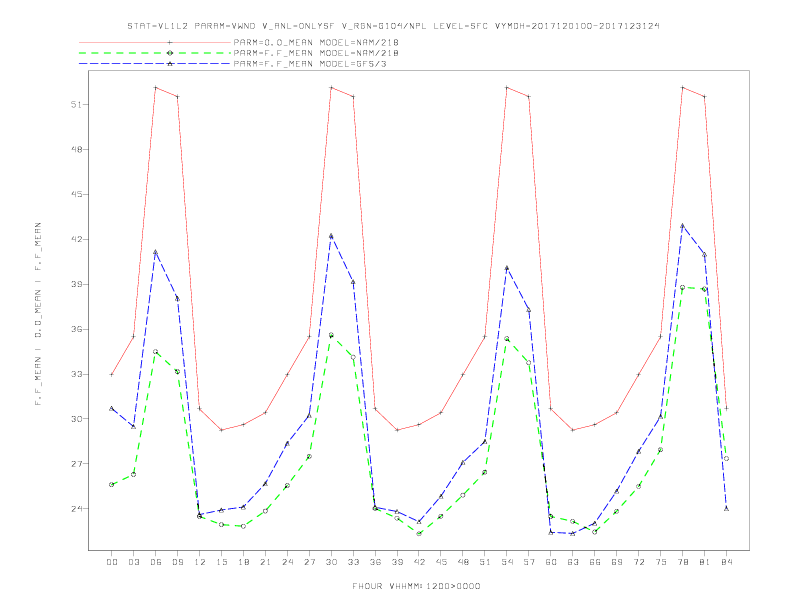Click red line peak marker at hour 06
This screenshot has height=612, width=792.
tap(156, 87)
